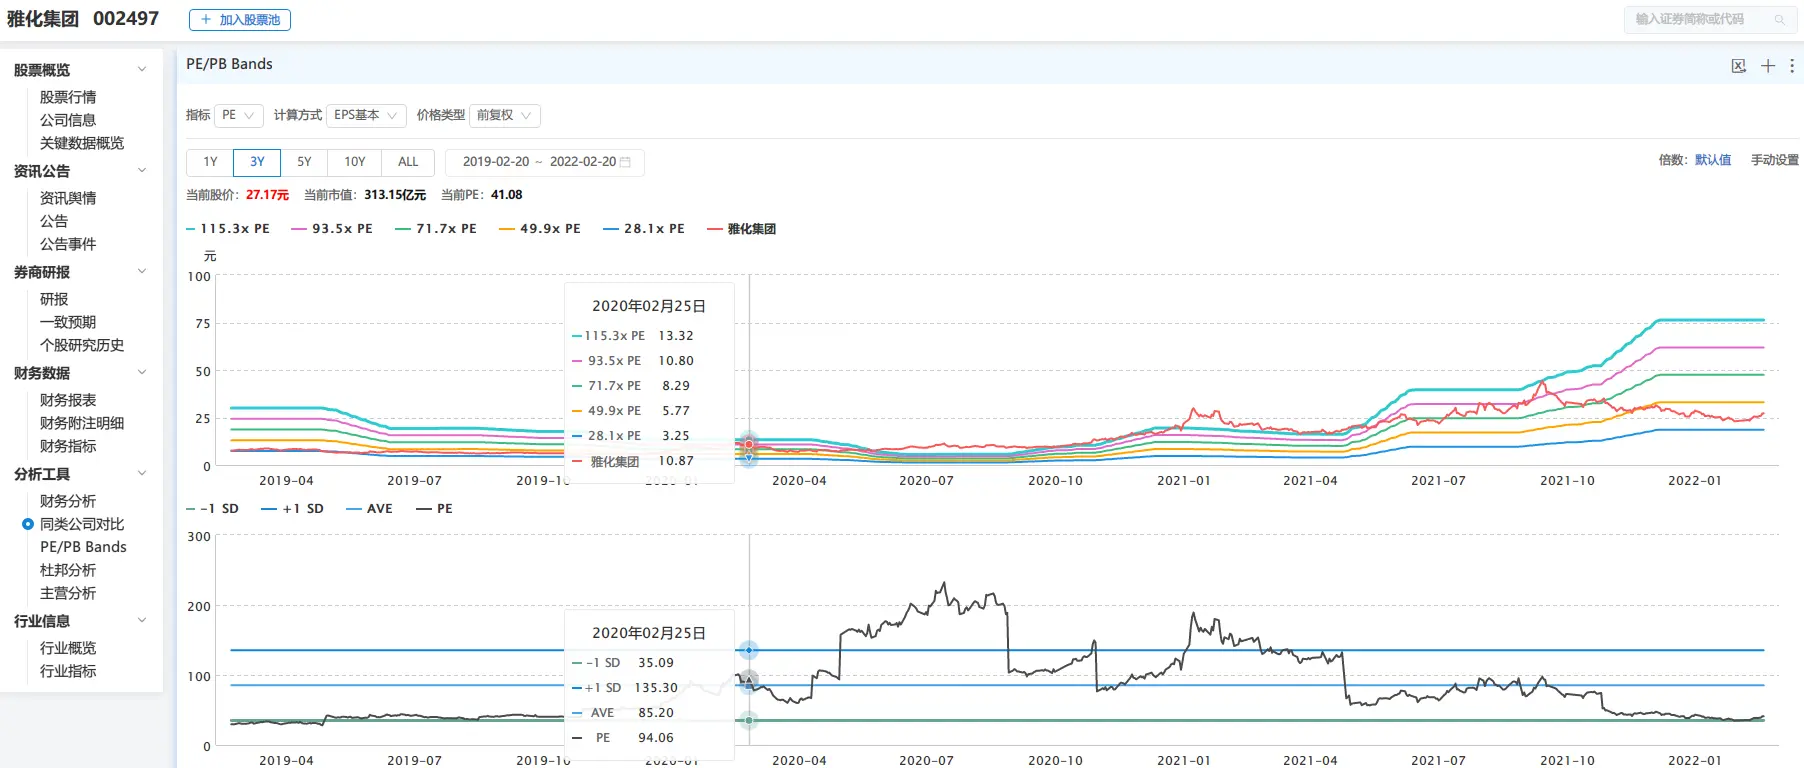Open PE/PB Bands in sidebar
1804x768 pixels.
(x=83, y=547)
